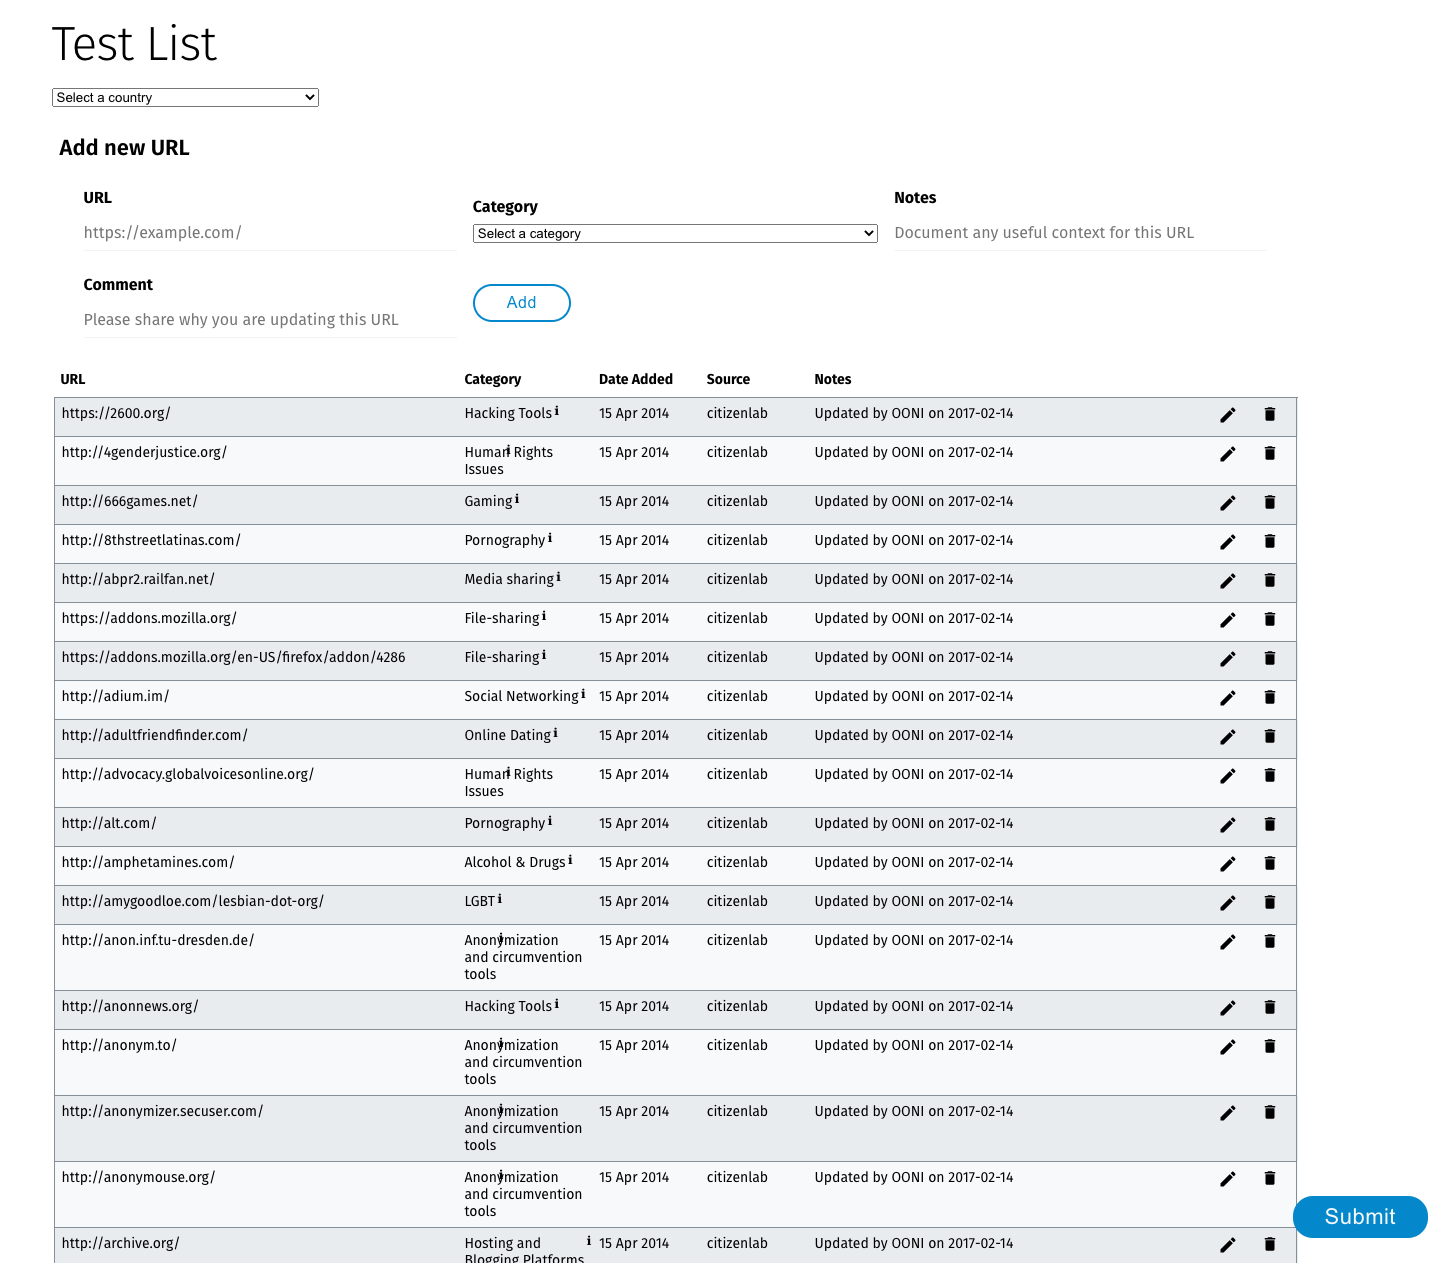Delete the http://adultfriendfinder.com/ entry

tap(1269, 736)
